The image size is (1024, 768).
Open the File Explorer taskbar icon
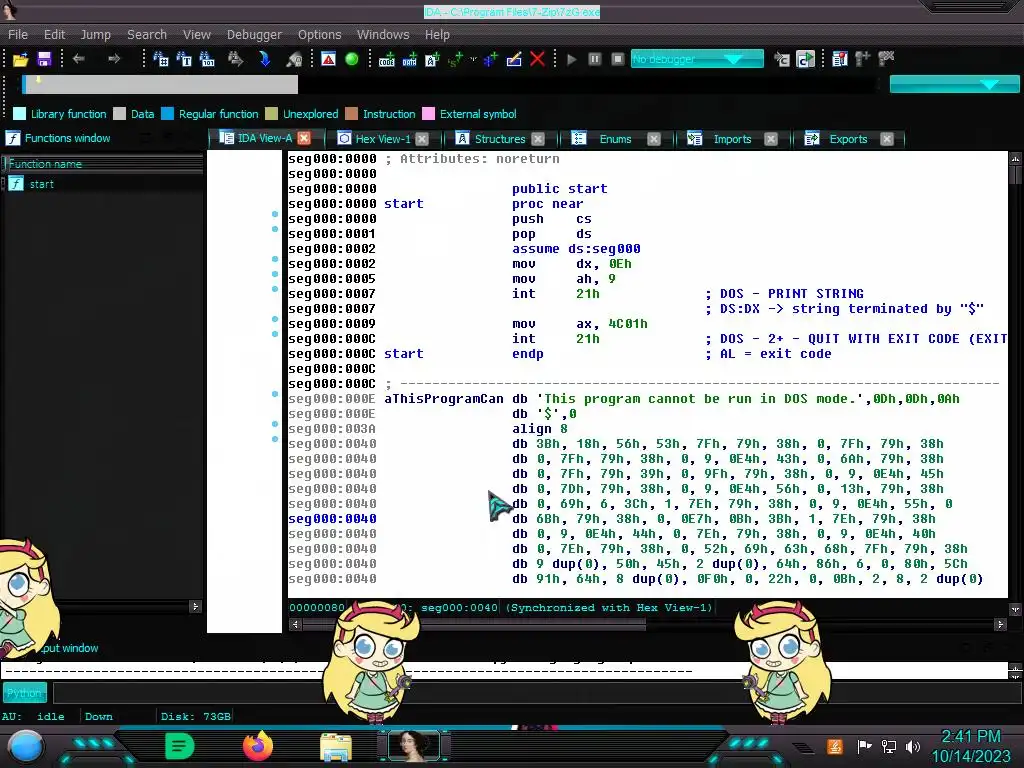tap(336, 747)
